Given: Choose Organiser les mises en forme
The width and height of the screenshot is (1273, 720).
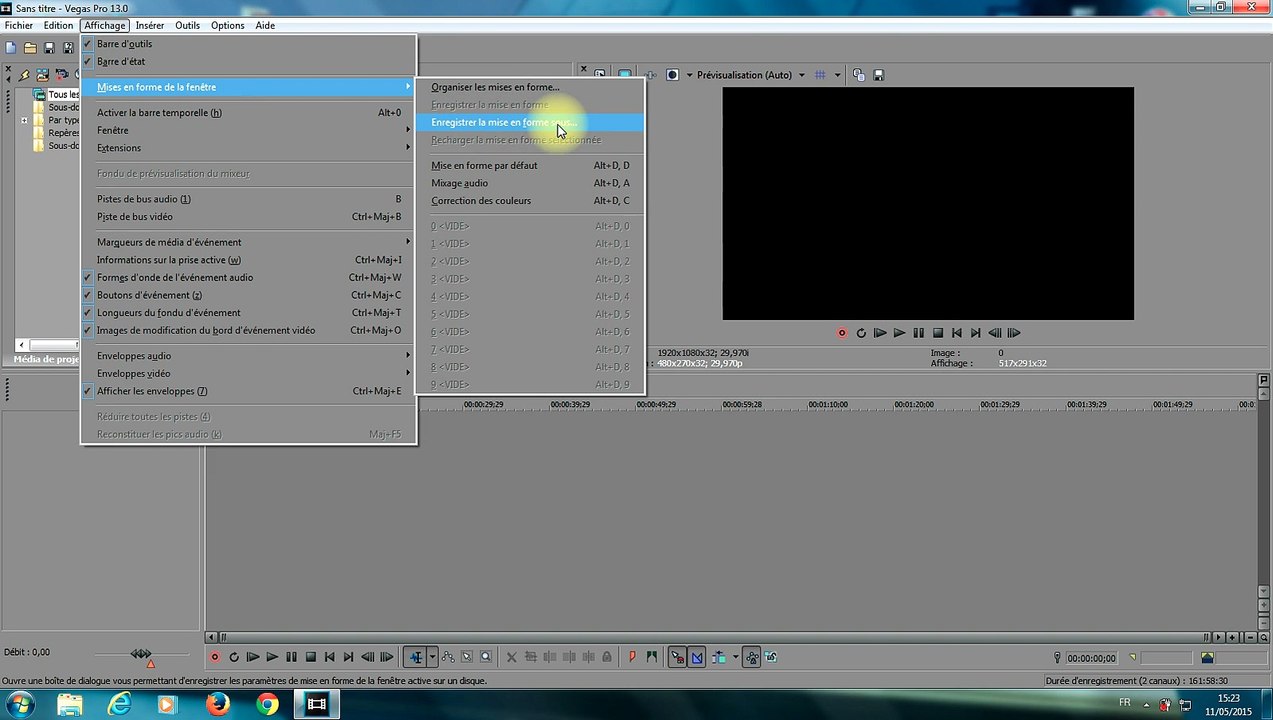Looking at the screenshot, I should pos(530,87).
